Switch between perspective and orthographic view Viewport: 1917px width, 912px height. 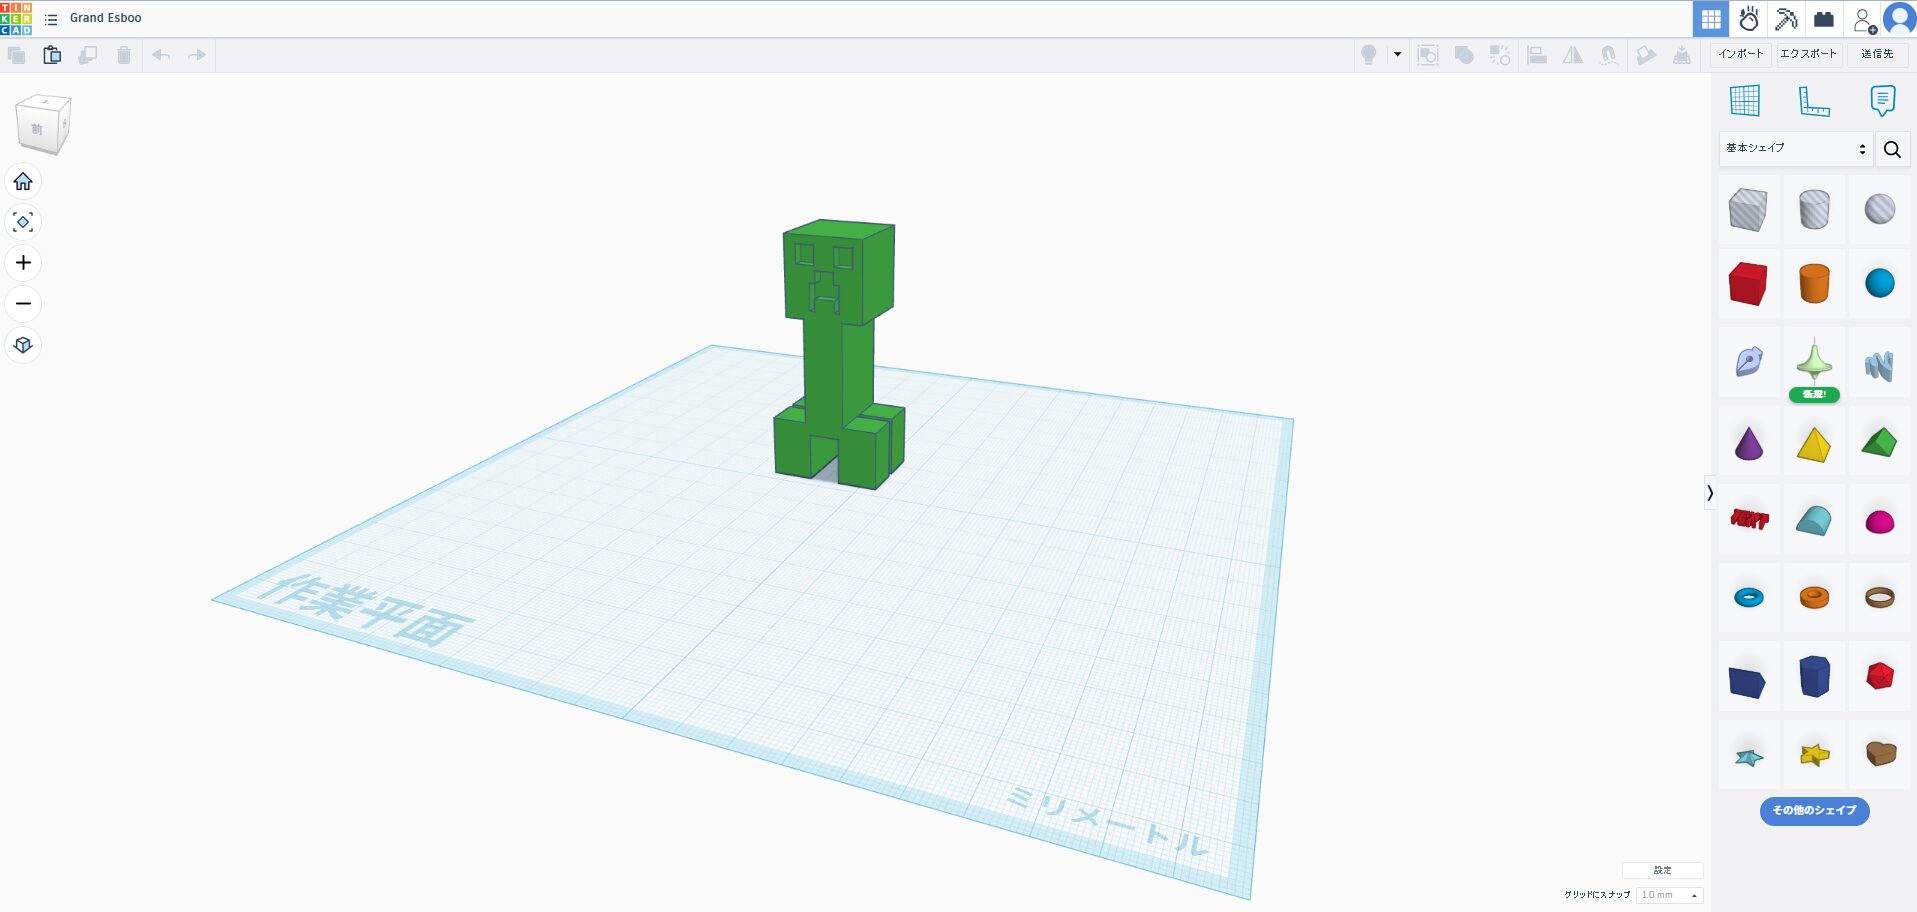tap(23, 344)
